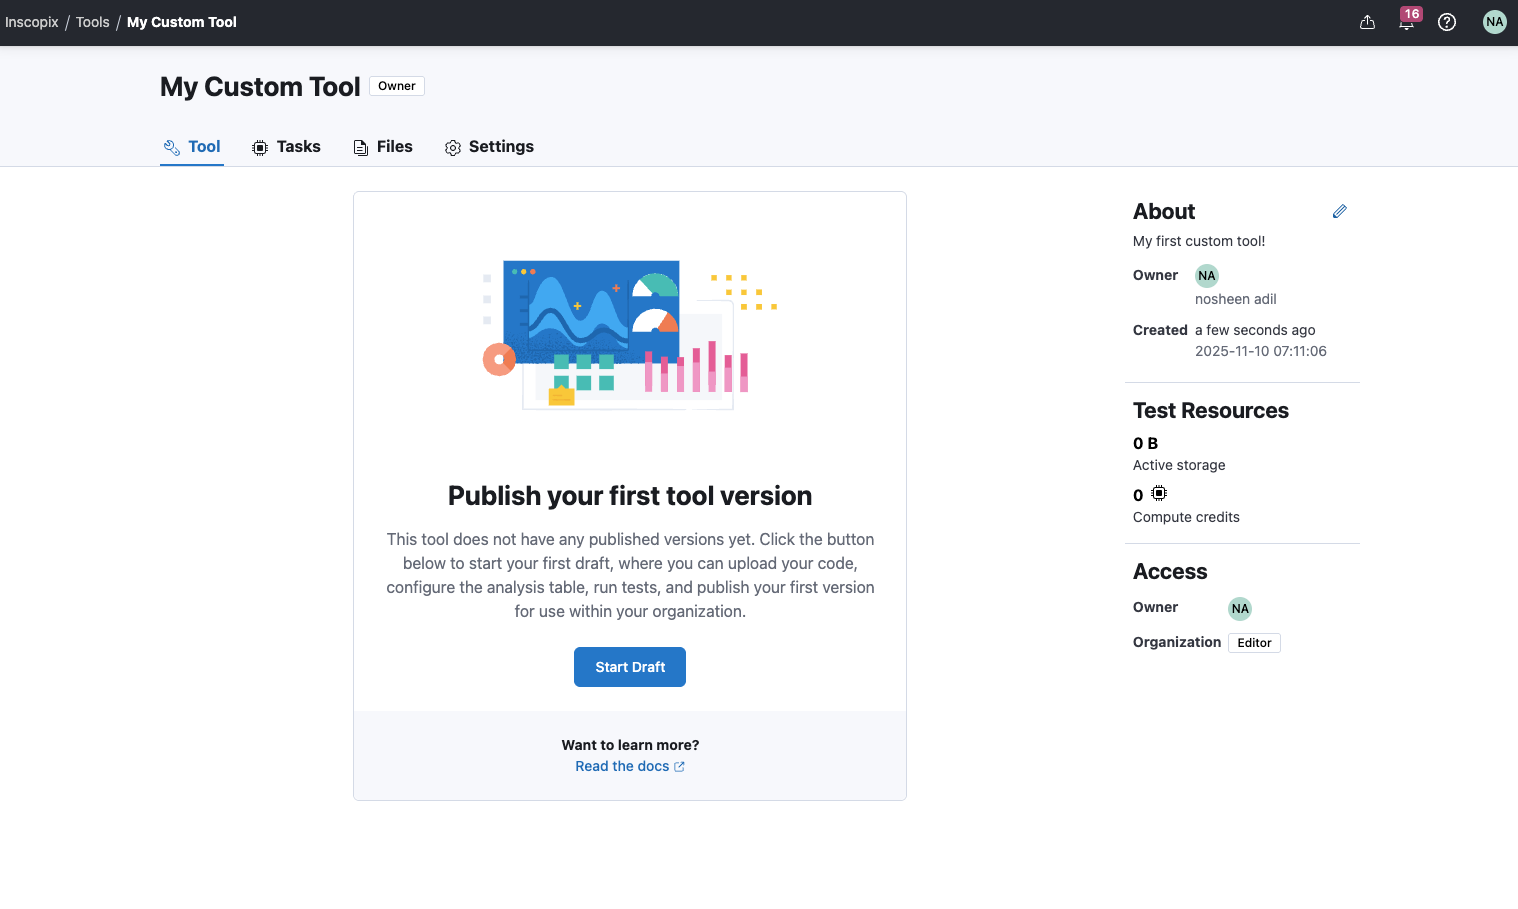Edit About section with pencil icon

tap(1339, 211)
